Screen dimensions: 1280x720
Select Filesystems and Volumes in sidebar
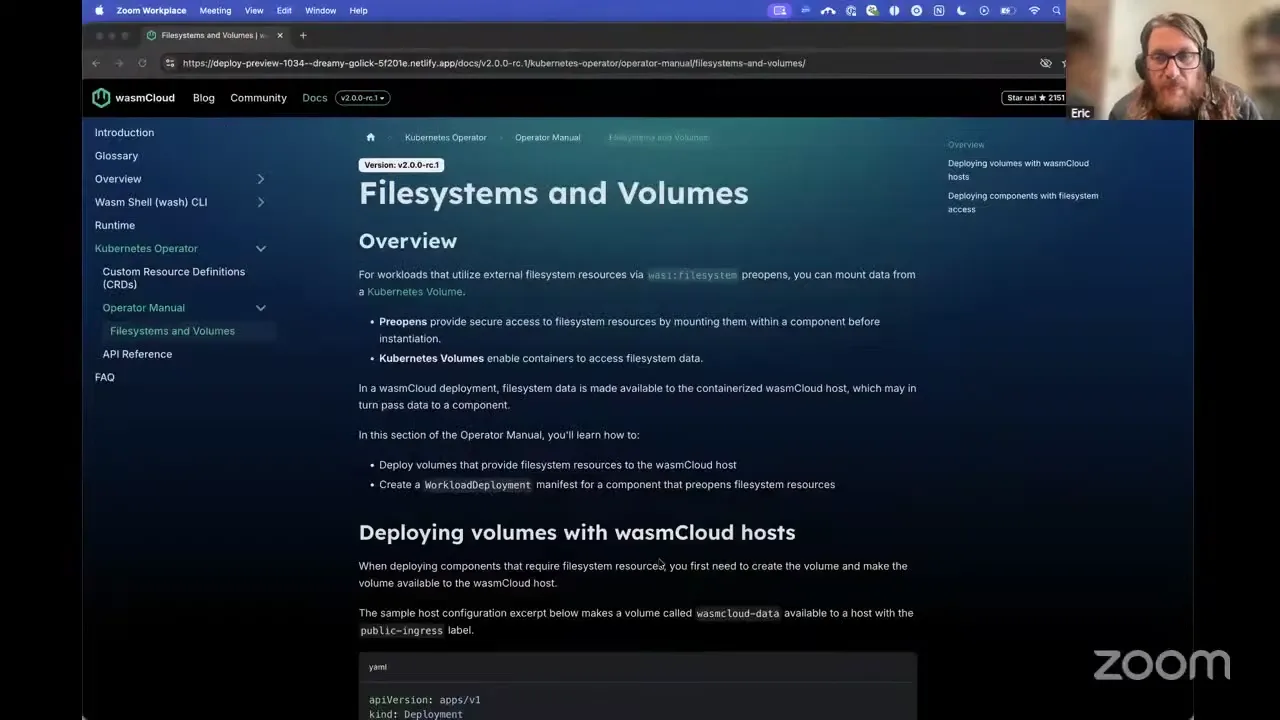(172, 331)
